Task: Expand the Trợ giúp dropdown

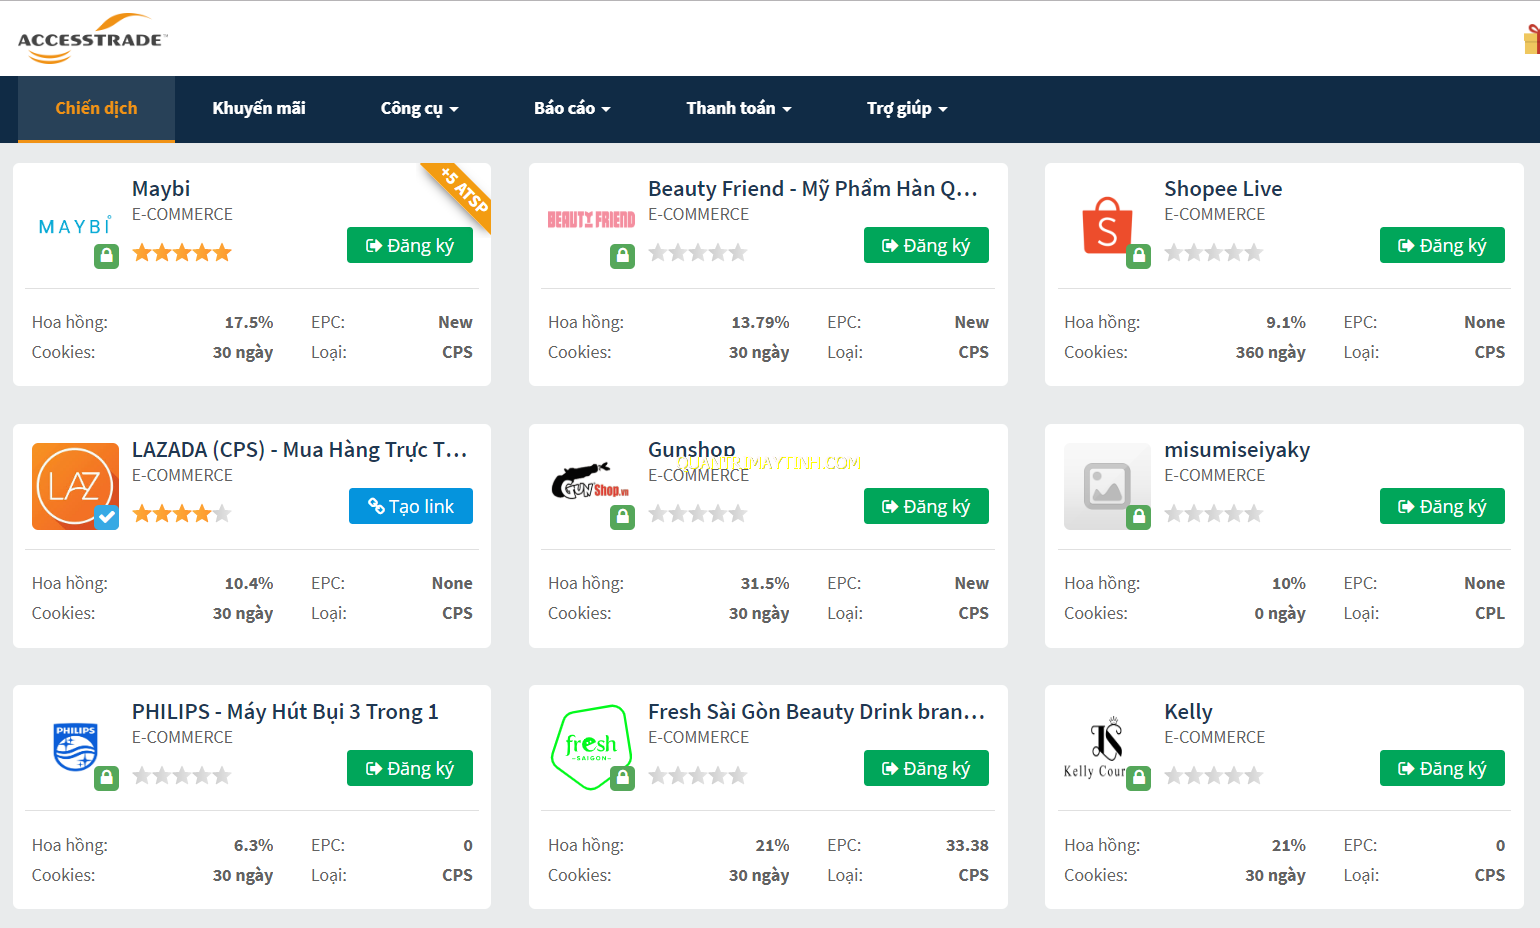Action: click(x=907, y=108)
